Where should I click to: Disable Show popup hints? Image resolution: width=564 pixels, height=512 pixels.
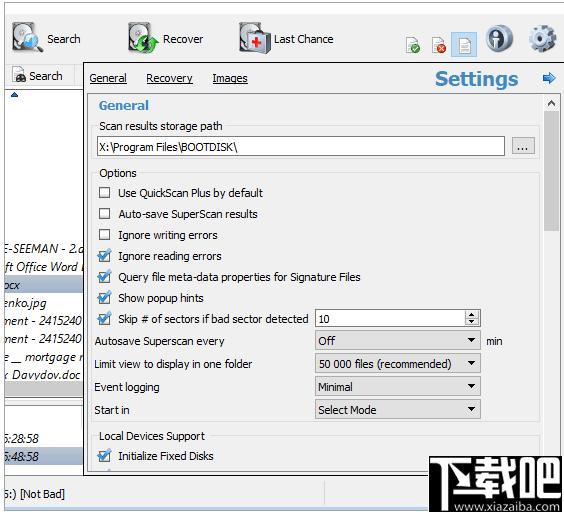point(104,298)
